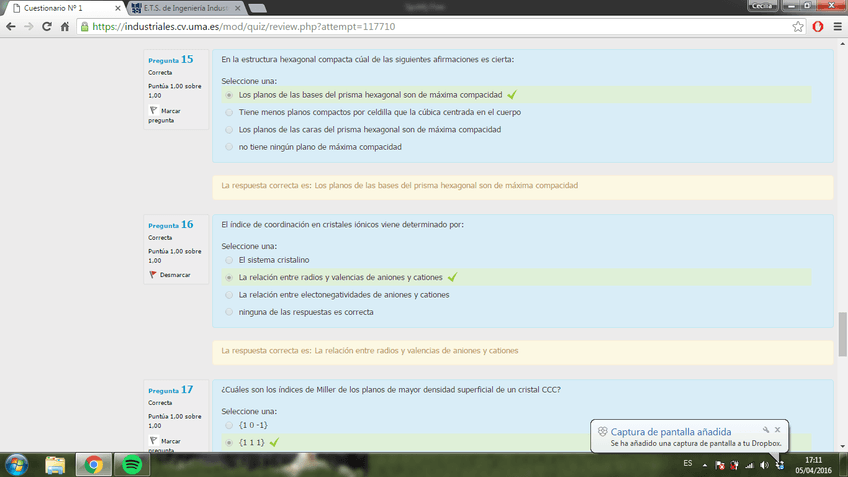Select the {1 0 -1} answer option
The height and width of the screenshot is (477, 848).
click(230, 425)
